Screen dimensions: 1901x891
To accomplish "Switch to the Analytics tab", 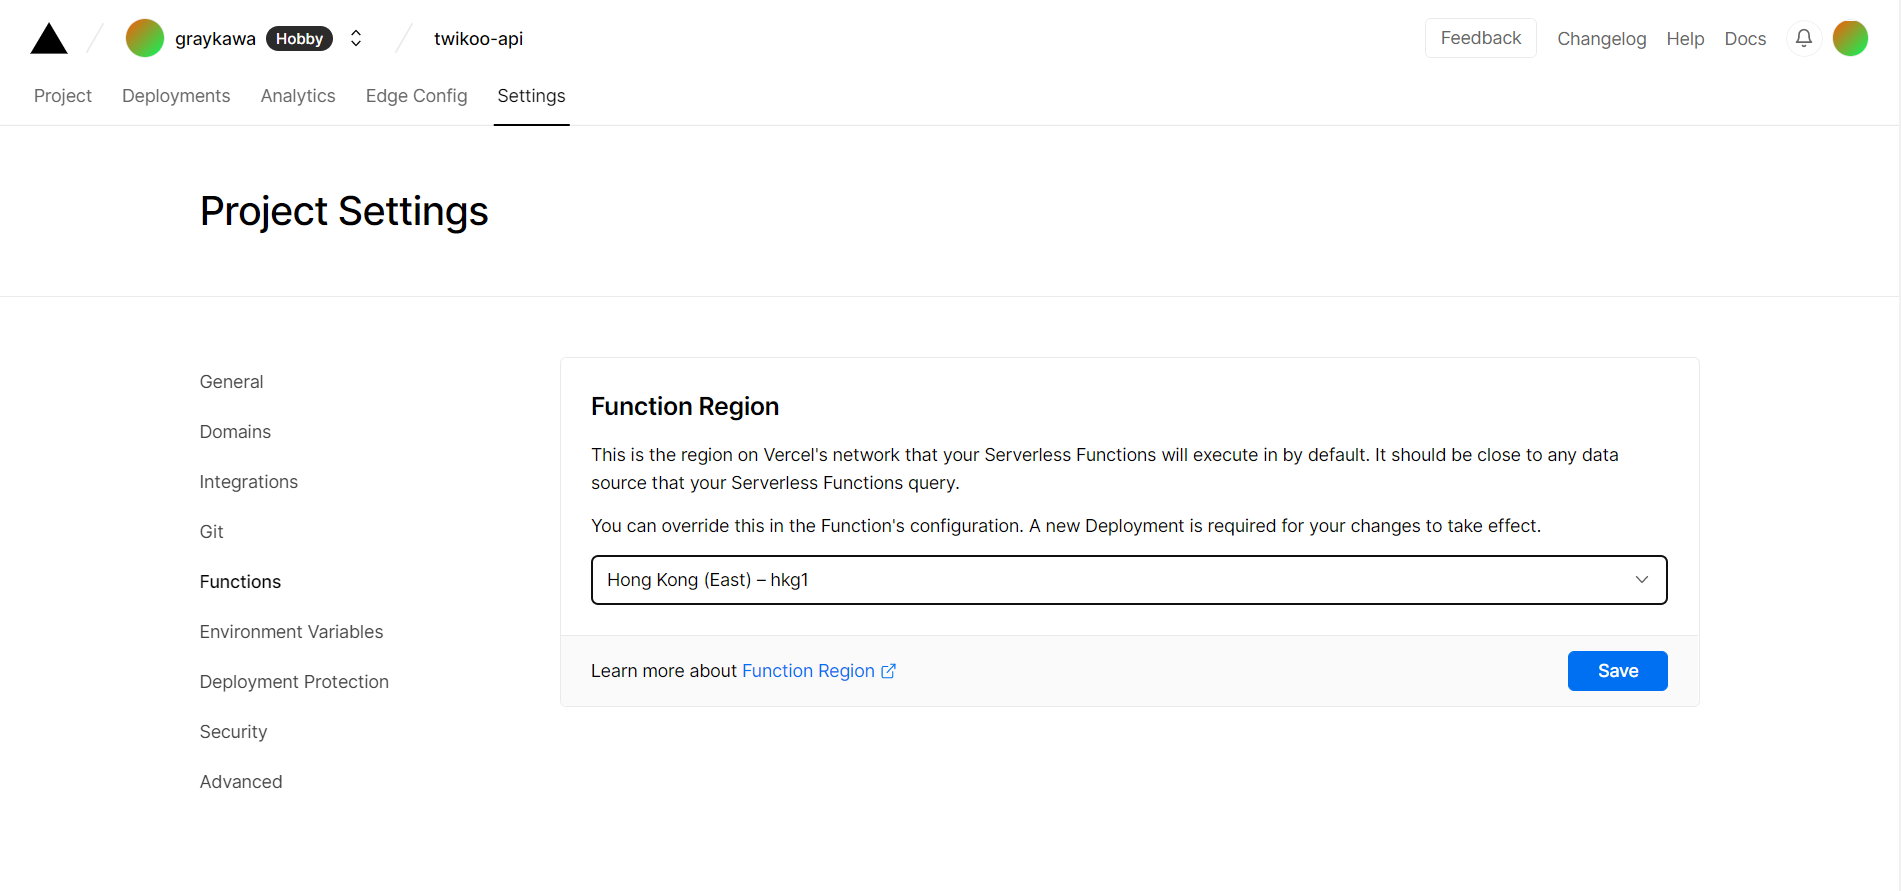I will click(298, 96).
